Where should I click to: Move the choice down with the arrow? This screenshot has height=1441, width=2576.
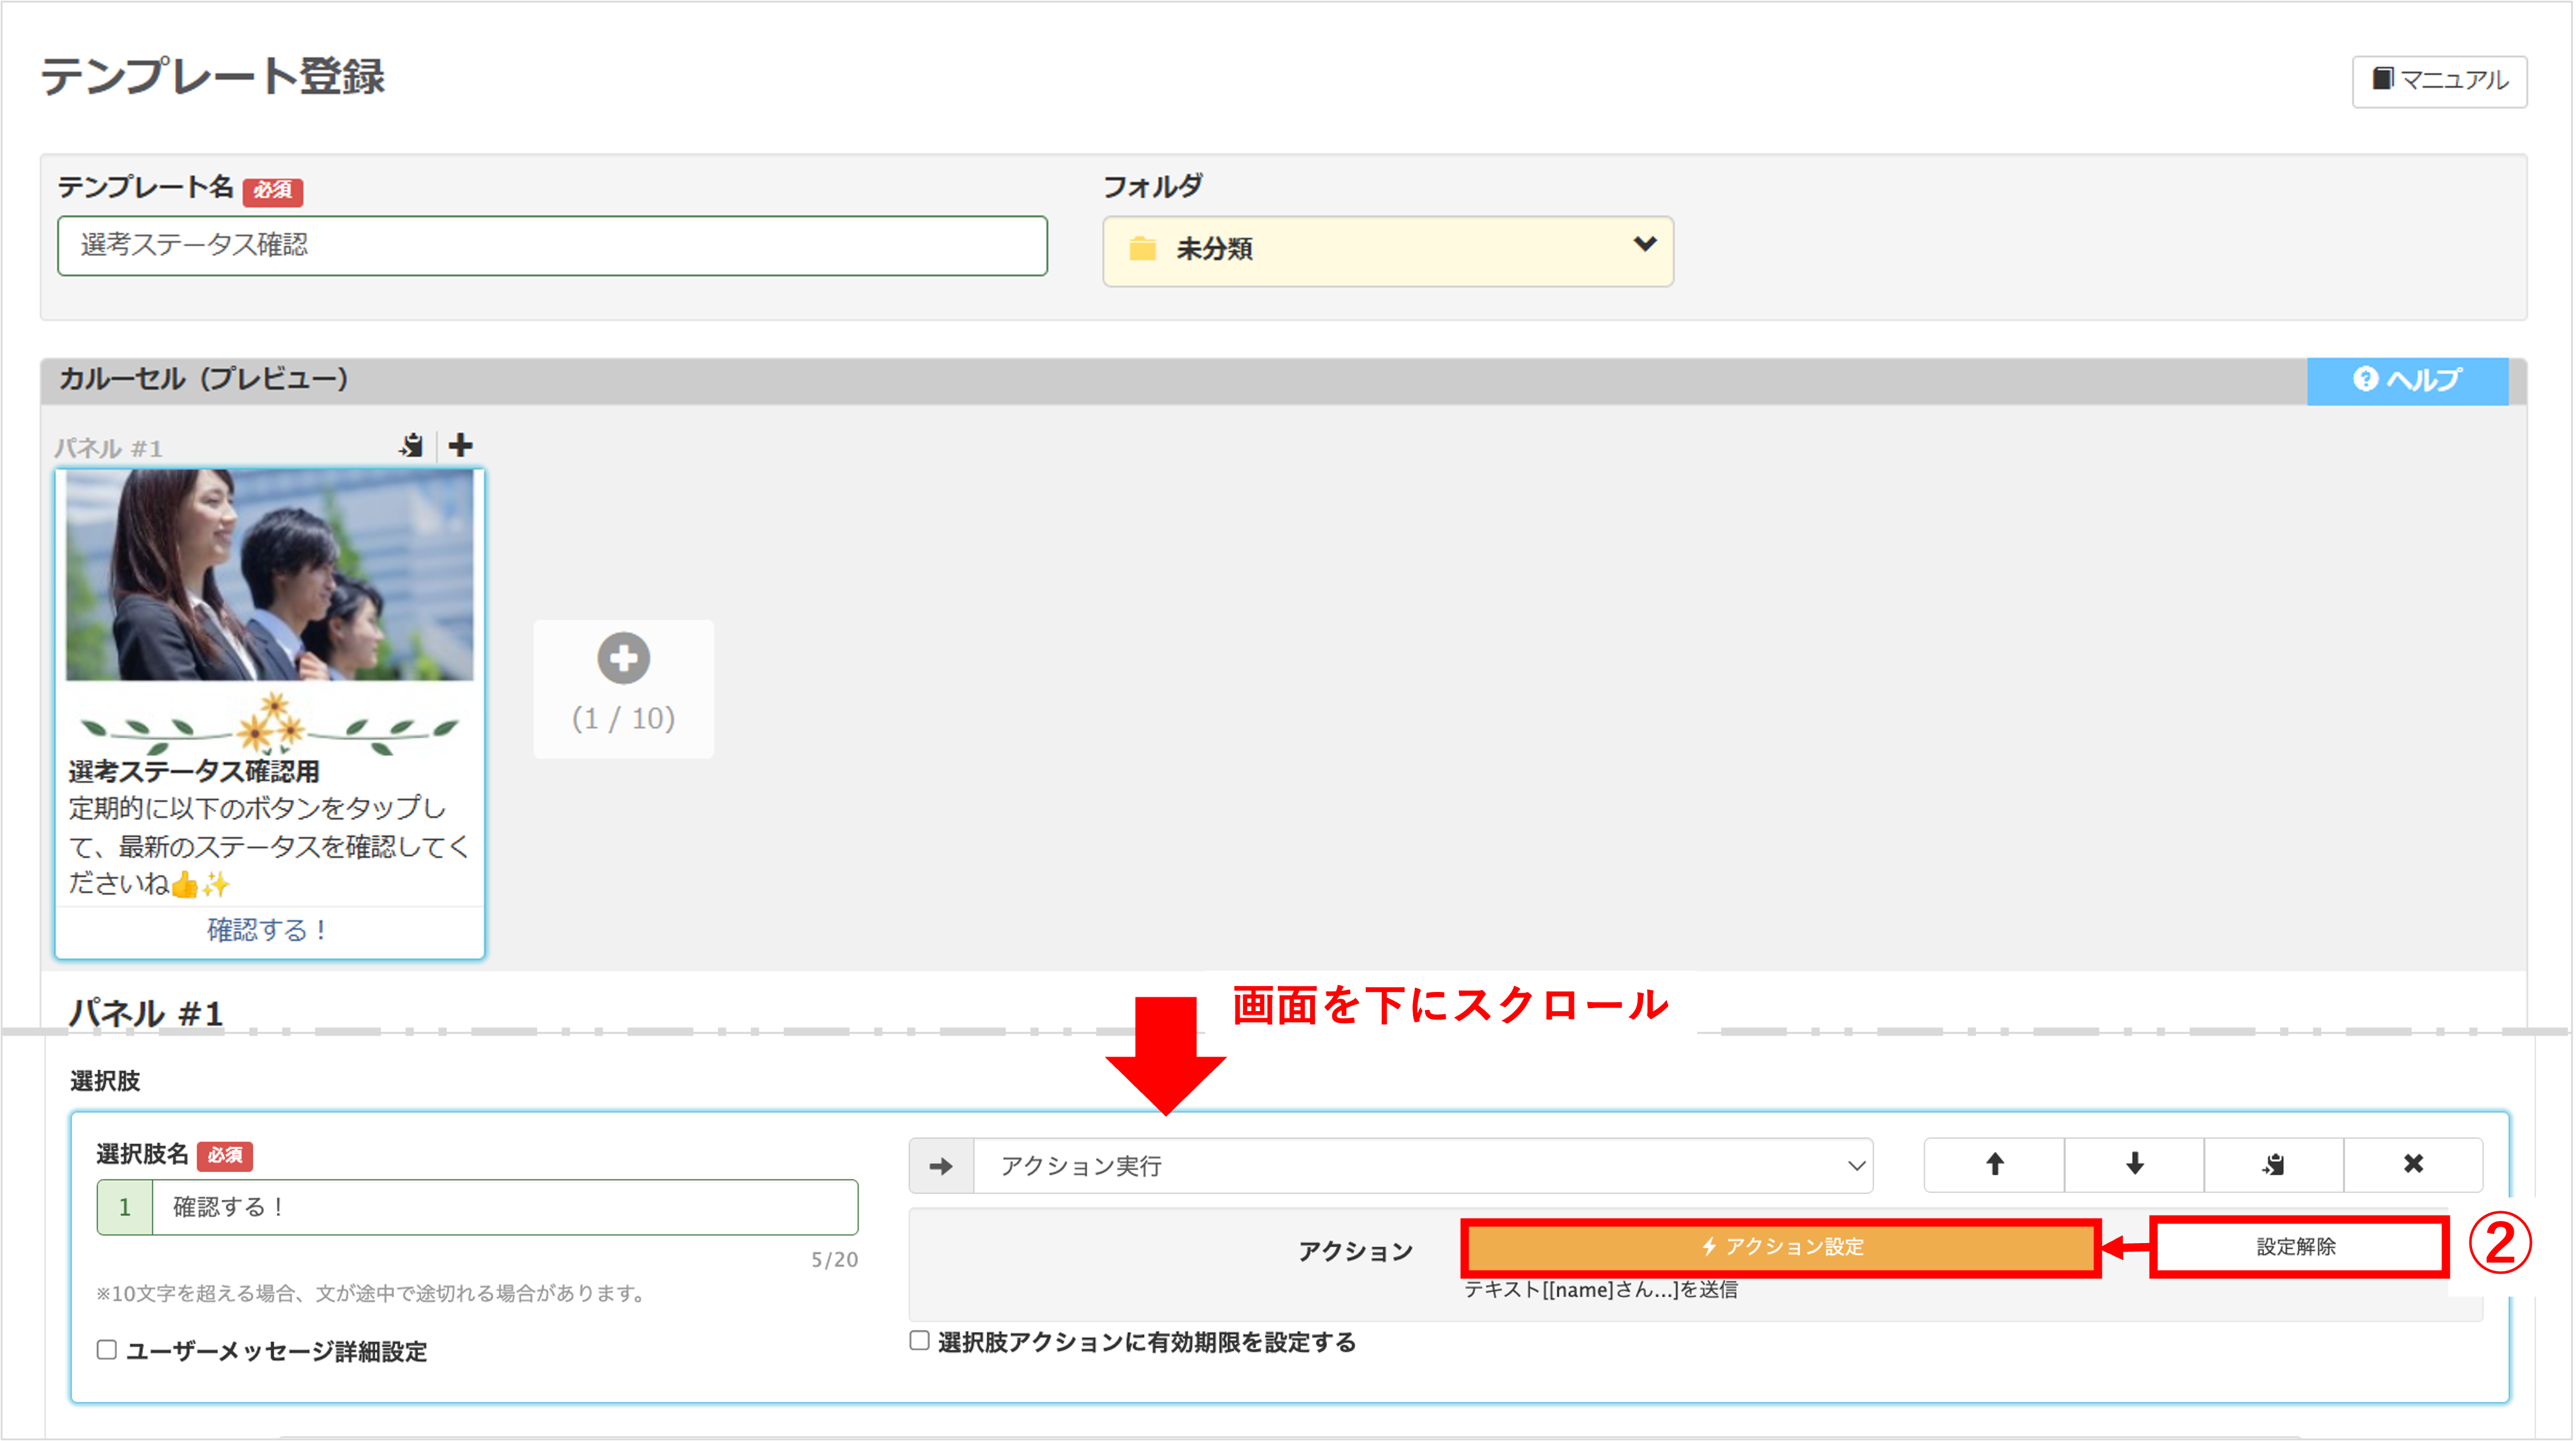(2134, 1165)
